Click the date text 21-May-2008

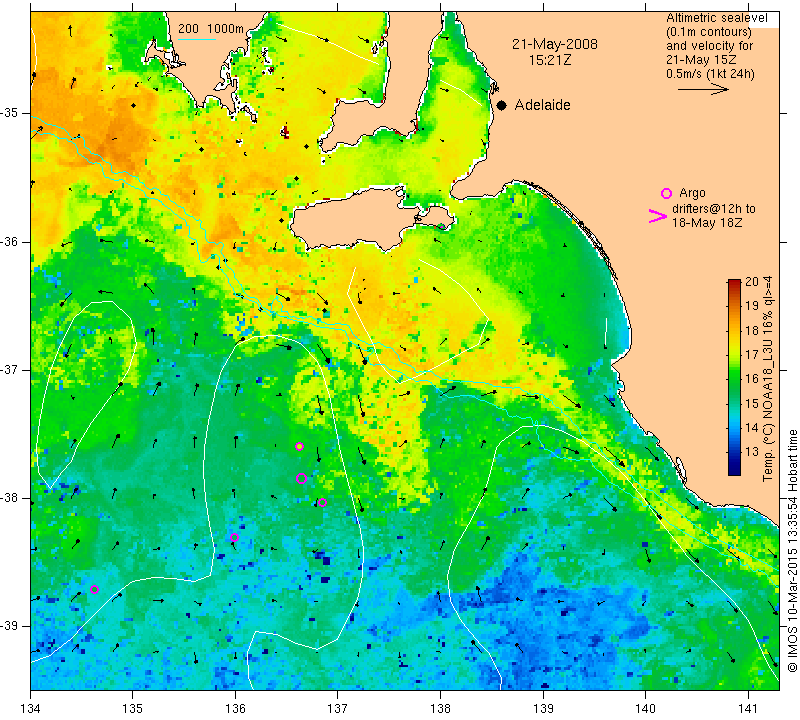pos(555,44)
